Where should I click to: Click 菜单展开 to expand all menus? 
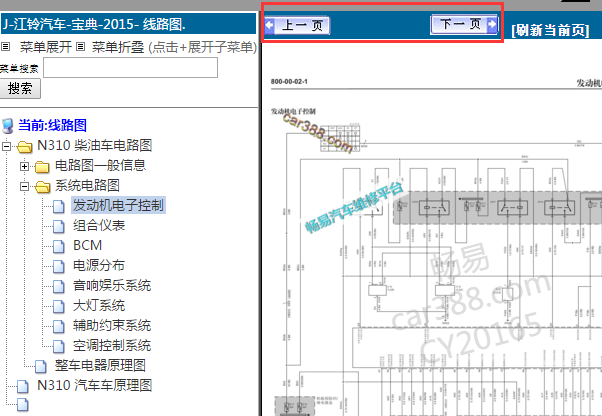pos(46,47)
